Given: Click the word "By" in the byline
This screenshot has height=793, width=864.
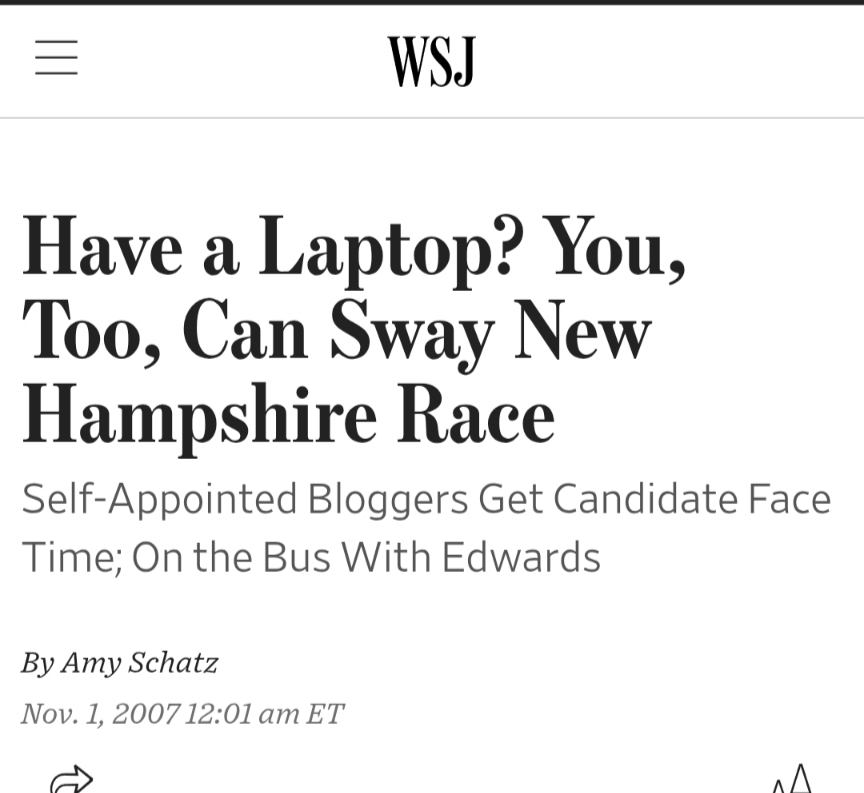Looking at the screenshot, I should coord(38,662).
